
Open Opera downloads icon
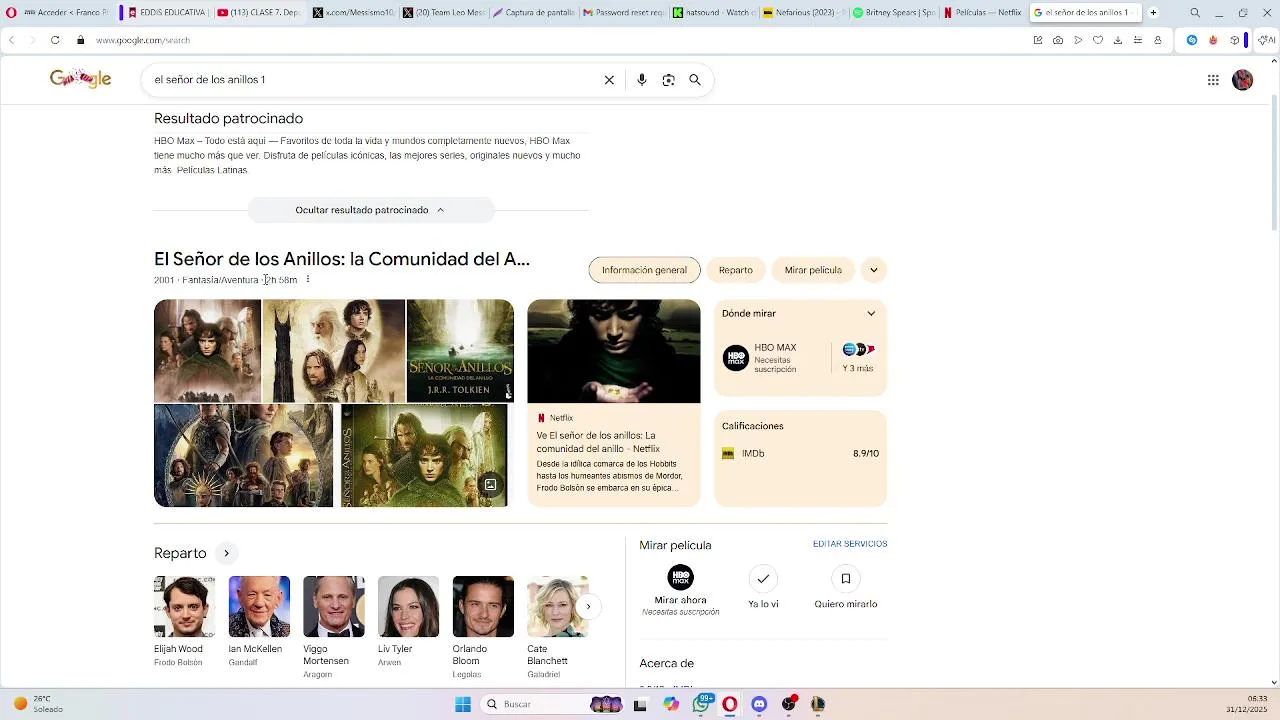click(x=1118, y=40)
